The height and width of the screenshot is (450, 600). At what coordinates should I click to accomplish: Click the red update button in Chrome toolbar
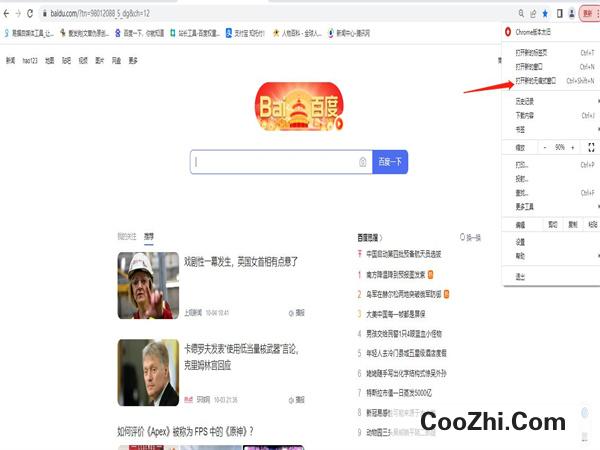point(589,13)
